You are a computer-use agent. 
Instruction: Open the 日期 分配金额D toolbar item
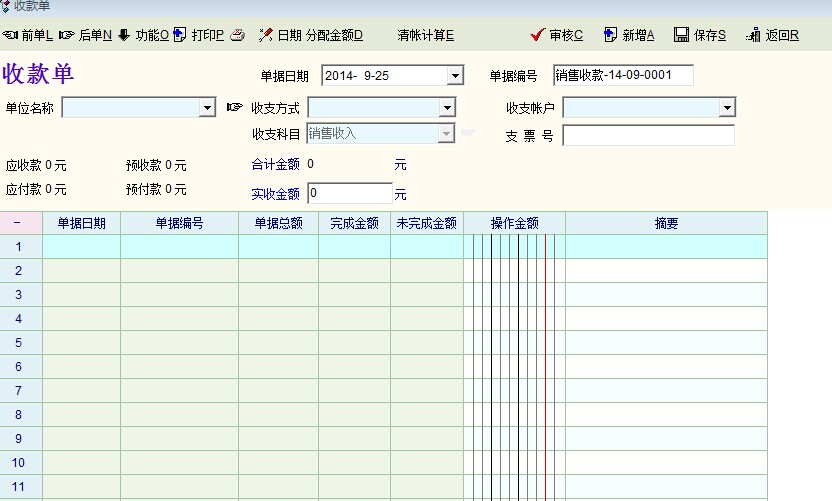(x=311, y=35)
